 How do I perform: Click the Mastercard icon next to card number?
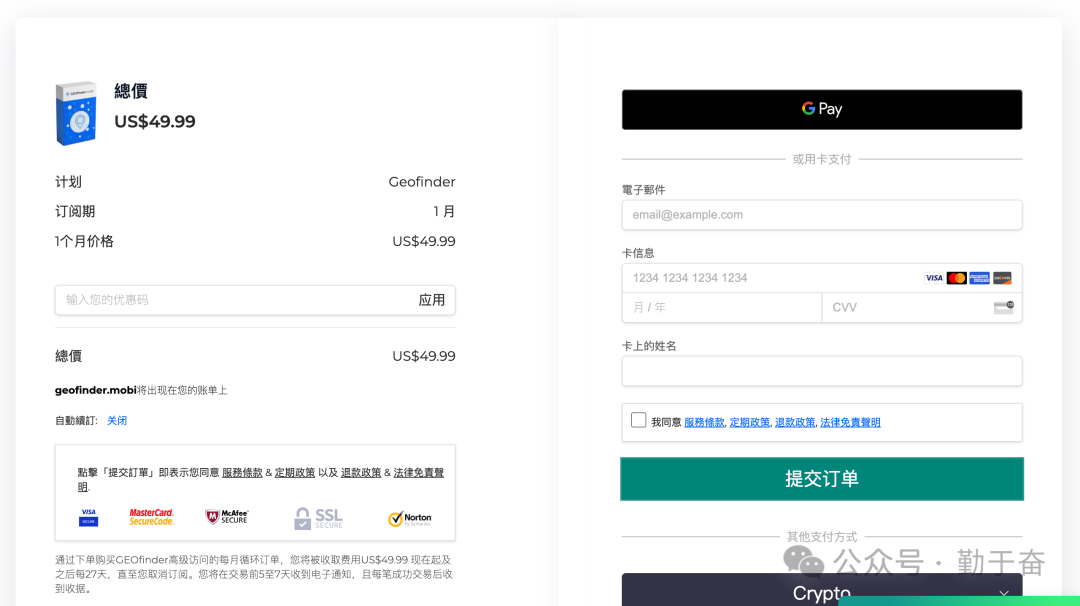point(956,277)
